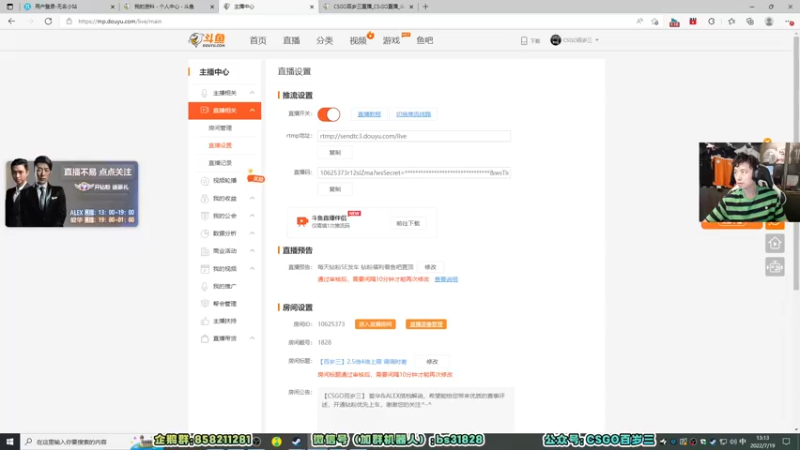
Task: Click the blue link right of 直播教程
Action: tap(413, 114)
